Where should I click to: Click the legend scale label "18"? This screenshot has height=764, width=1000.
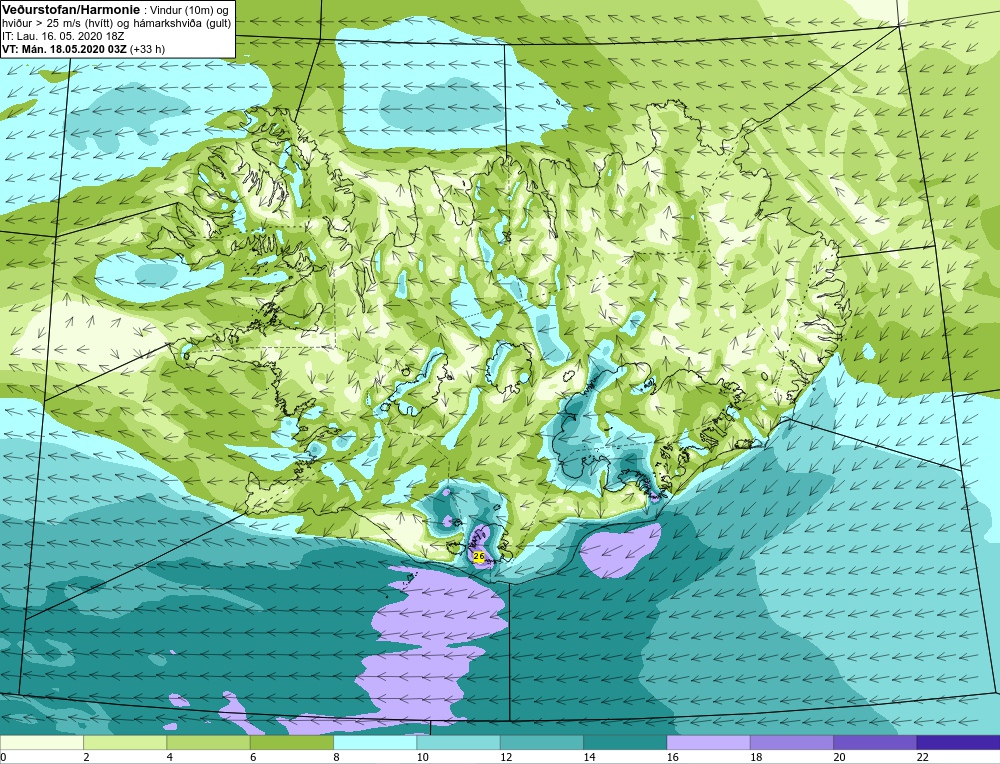[x=756, y=758]
